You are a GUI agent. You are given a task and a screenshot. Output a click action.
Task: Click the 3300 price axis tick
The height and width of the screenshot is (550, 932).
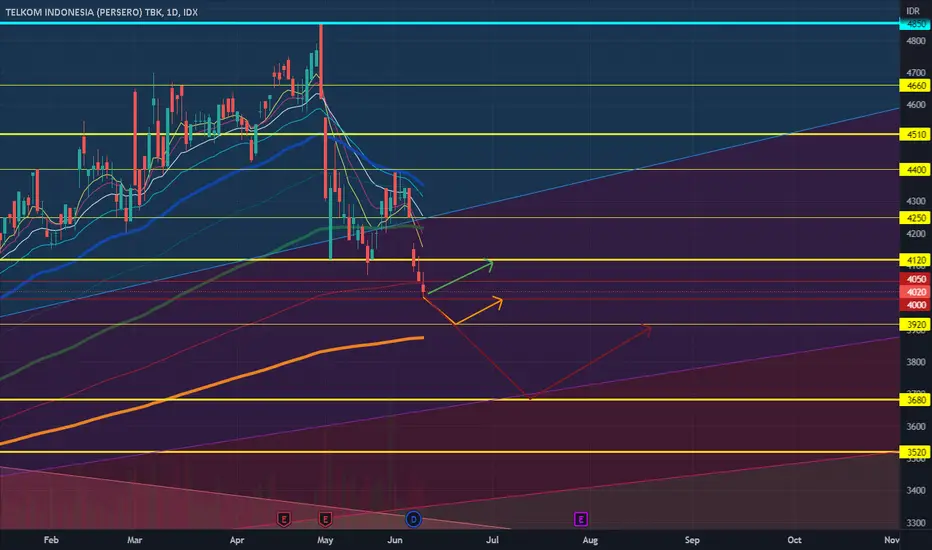[x=916, y=523]
